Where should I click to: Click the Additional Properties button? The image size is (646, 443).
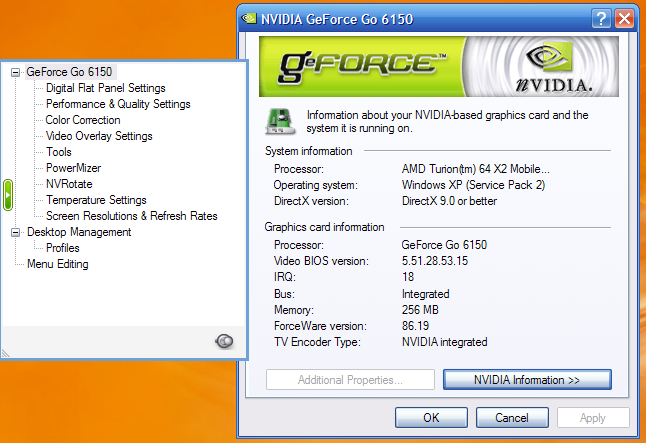(350, 380)
